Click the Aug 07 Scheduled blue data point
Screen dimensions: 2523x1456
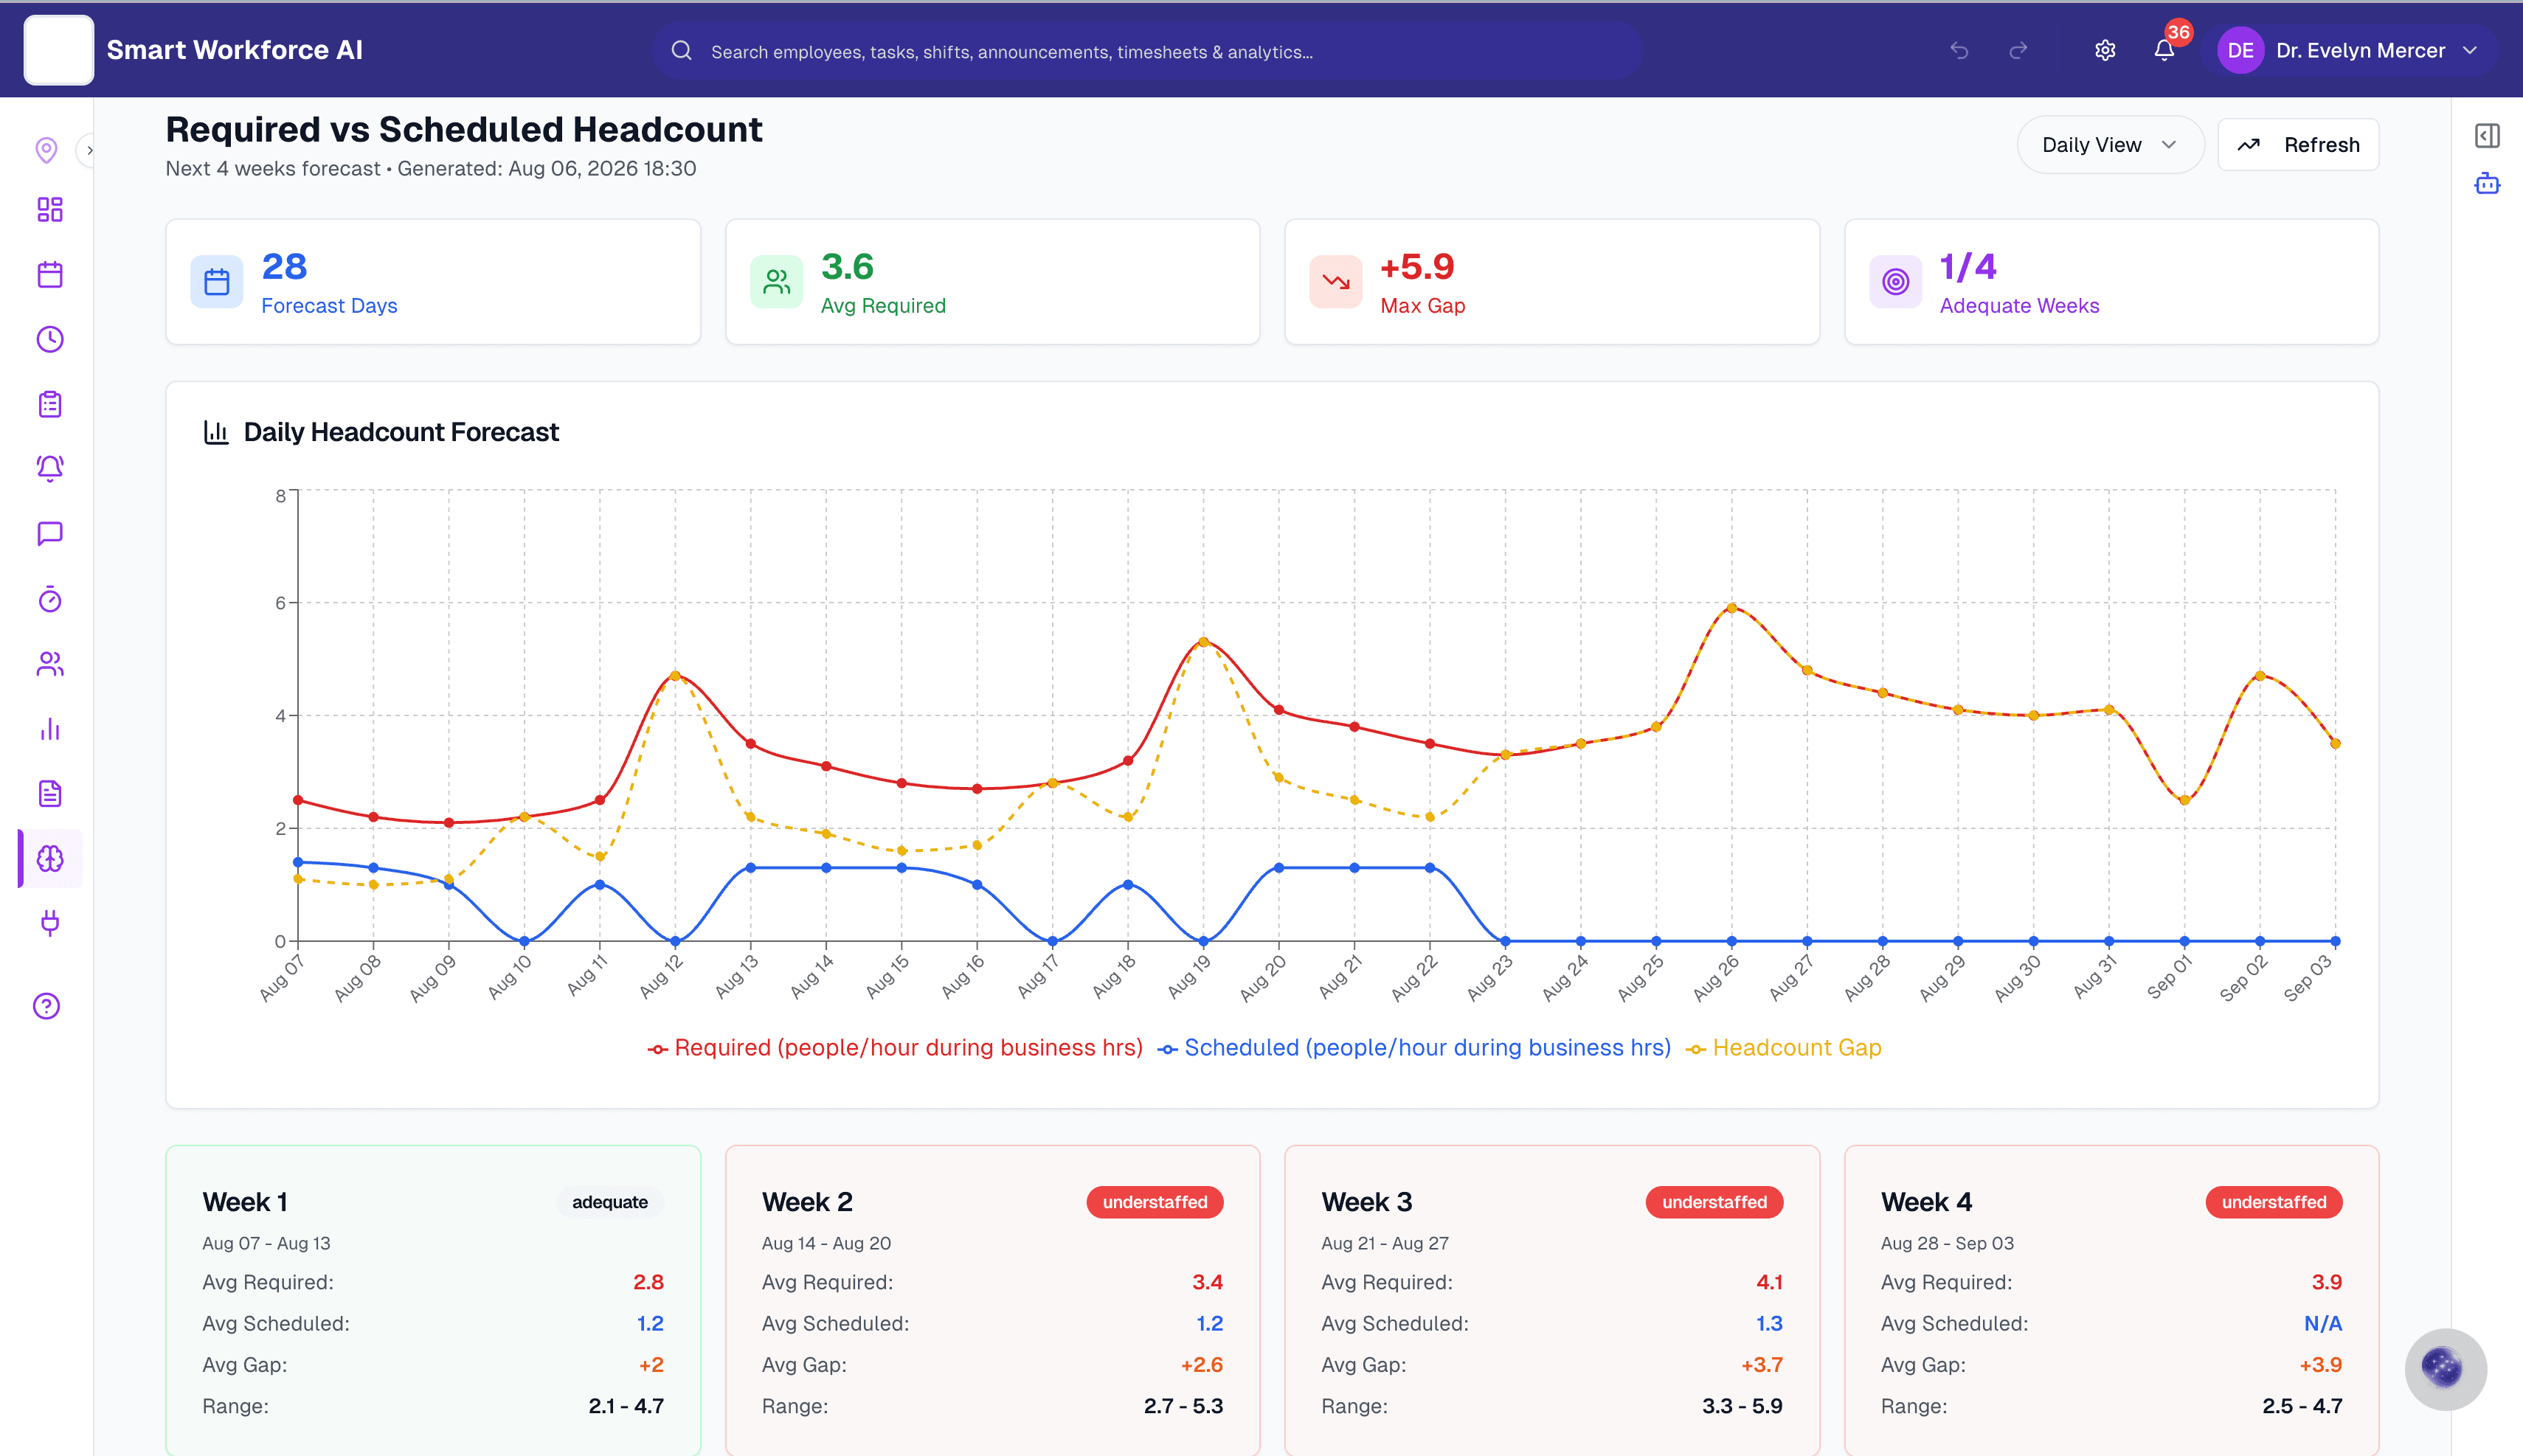pyautogui.click(x=298, y=862)
